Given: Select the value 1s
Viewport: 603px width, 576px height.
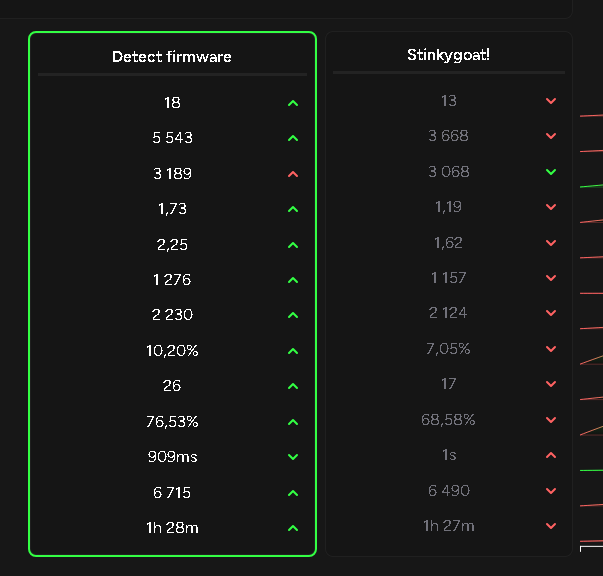Looking at the screenshot, I should point(449,455).
